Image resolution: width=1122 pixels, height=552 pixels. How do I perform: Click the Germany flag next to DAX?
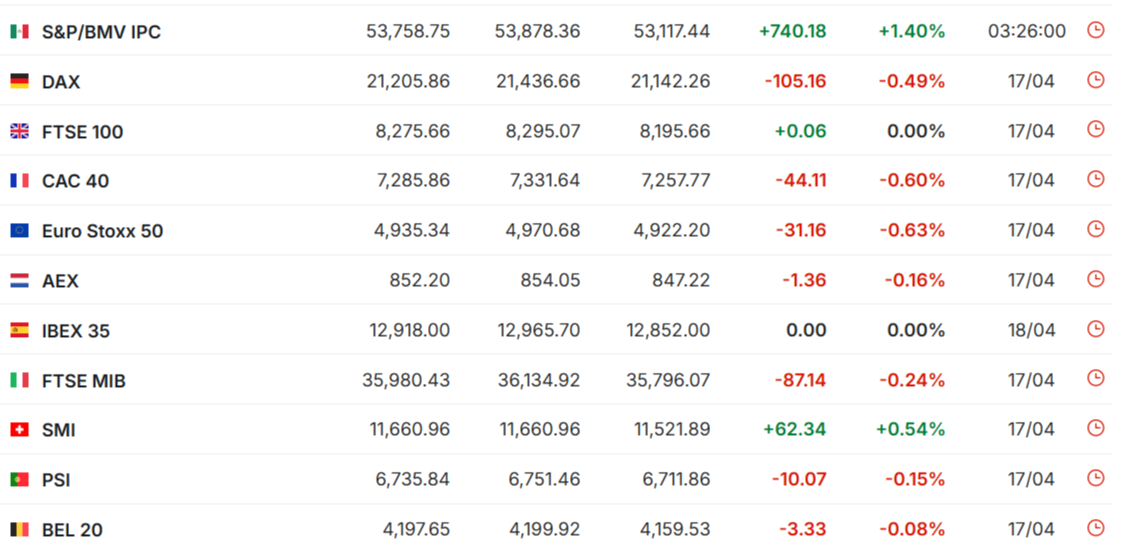tap(19, 82)
